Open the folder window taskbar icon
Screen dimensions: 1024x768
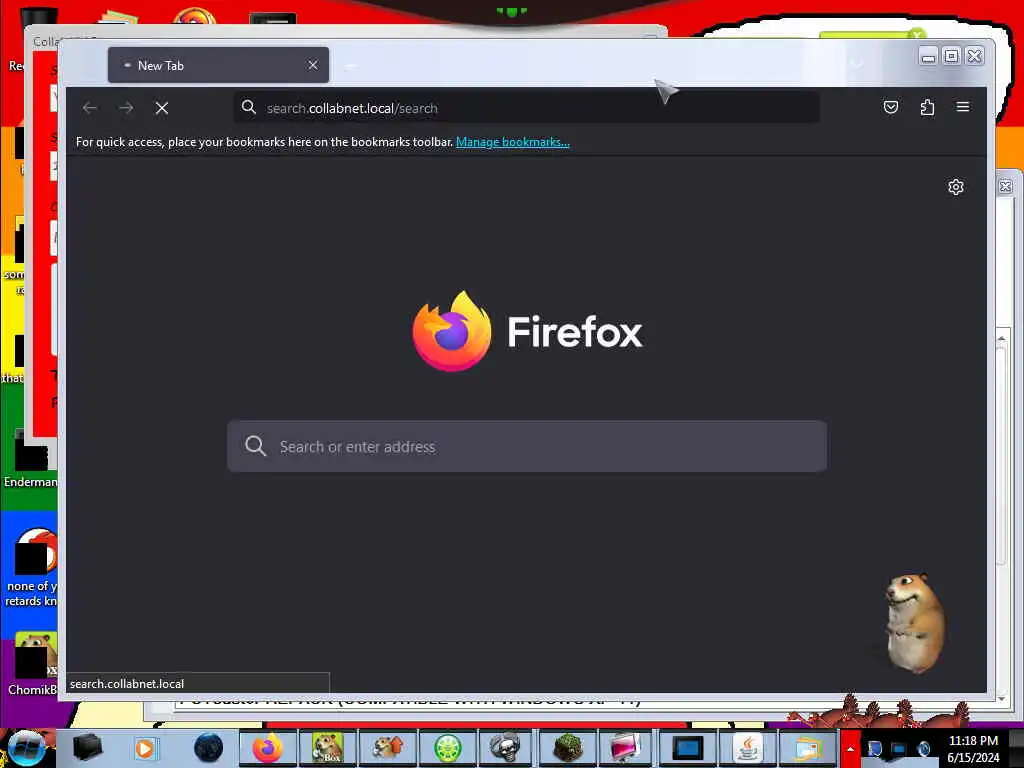tap(807, 748)
